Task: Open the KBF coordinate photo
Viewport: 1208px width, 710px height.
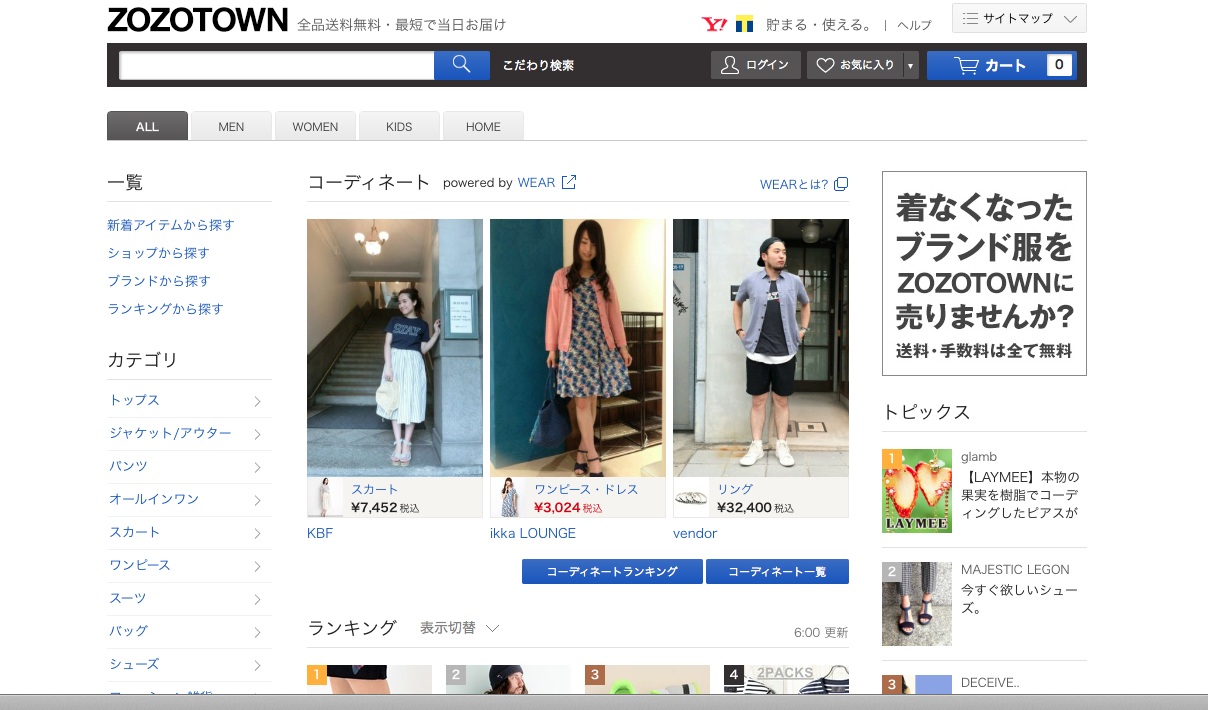Action: [x=395, y=348]
